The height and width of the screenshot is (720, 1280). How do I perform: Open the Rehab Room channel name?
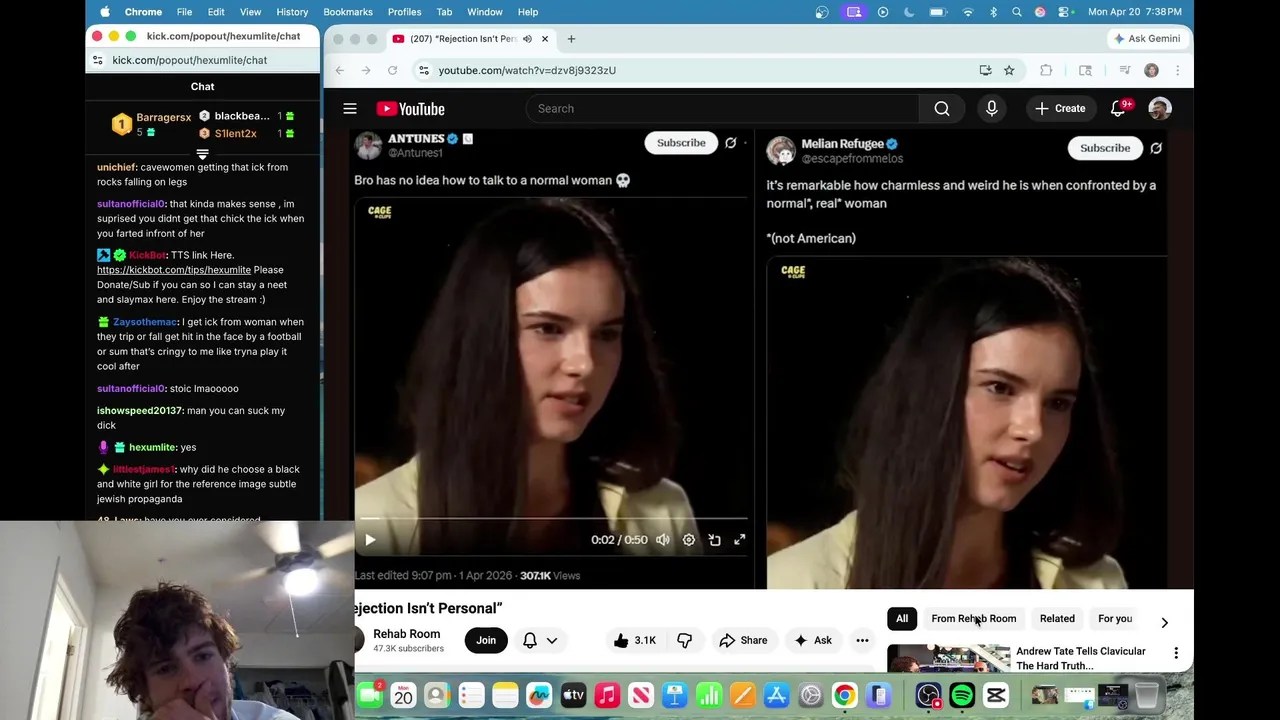406,634
